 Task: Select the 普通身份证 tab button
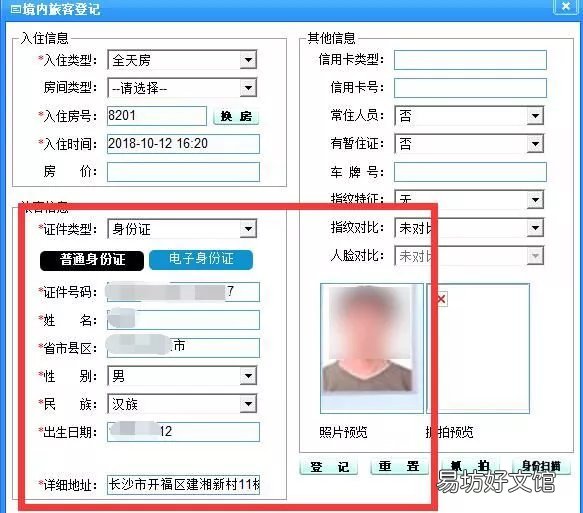point(92,260)
